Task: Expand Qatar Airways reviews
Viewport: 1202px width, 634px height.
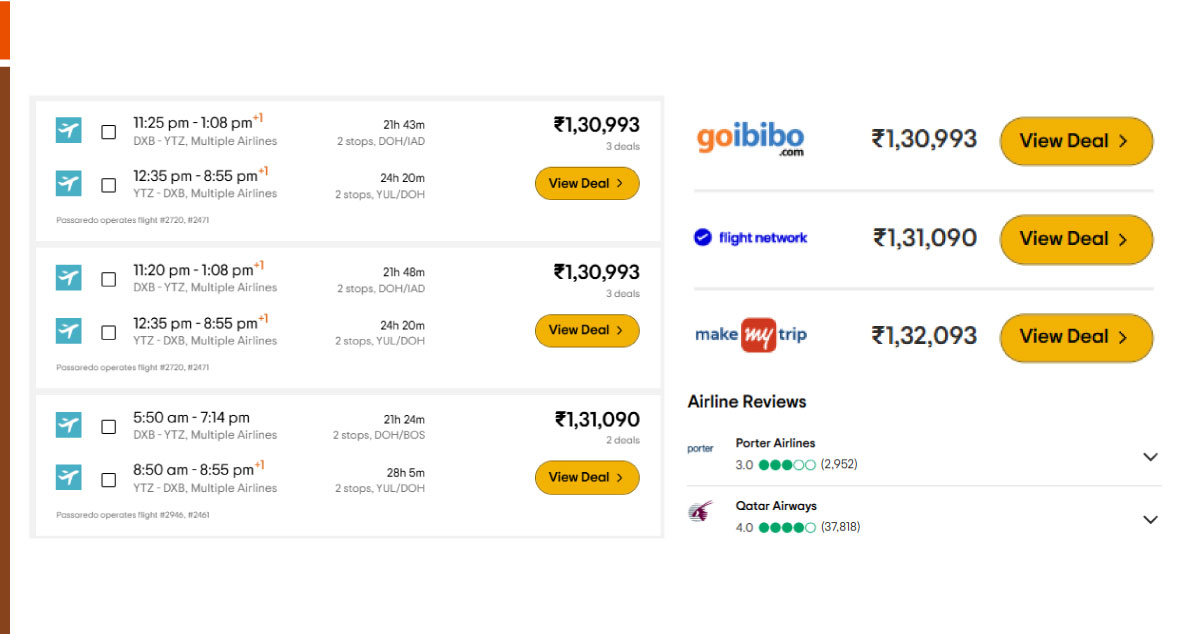Action: pyautogui.click(x=1150, y=520)
